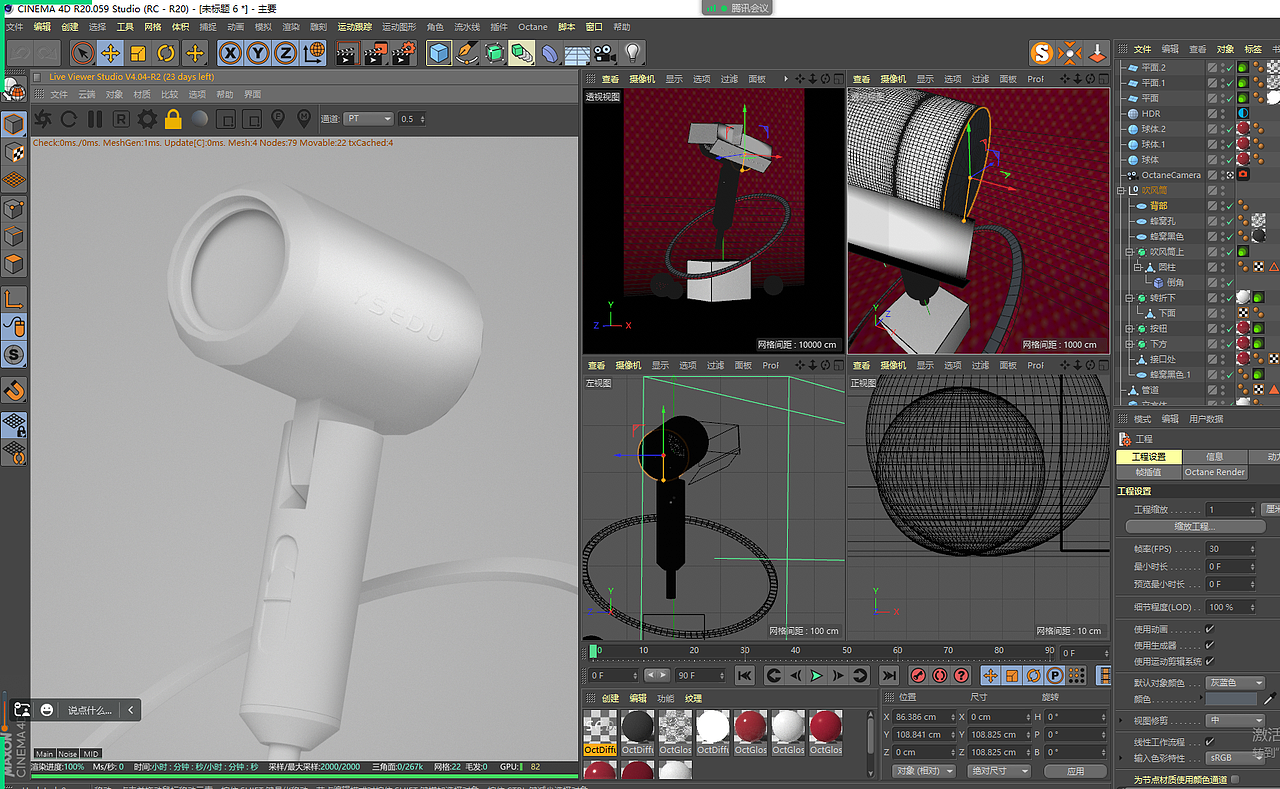Select the live selection arrow tool
The height and width of the screenshot is (789, 1280).
(83, 53)
